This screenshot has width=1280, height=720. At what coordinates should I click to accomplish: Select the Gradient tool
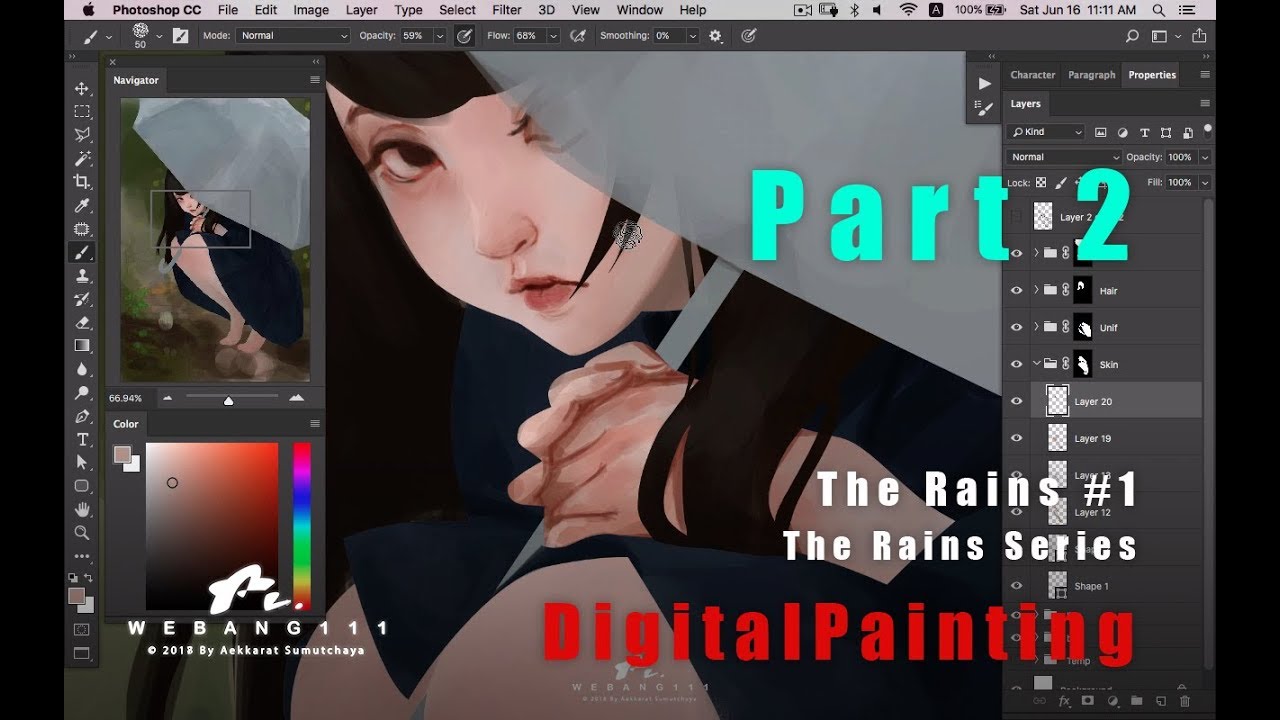(82, 345)
